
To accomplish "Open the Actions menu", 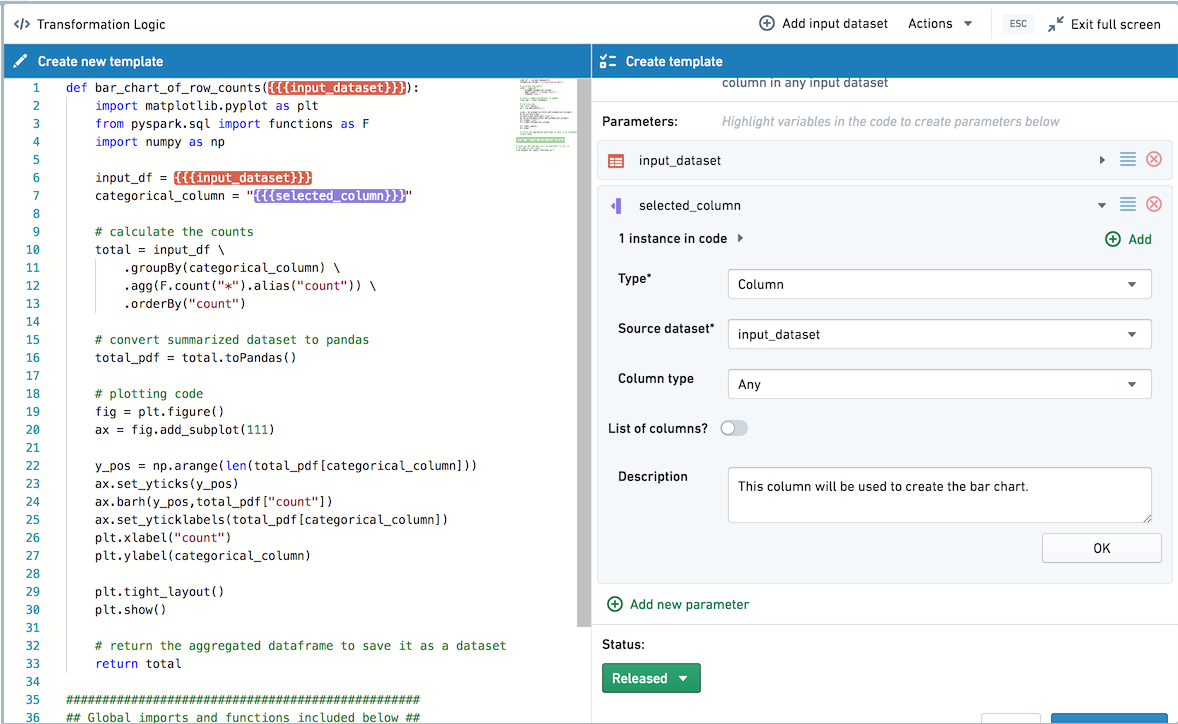I will click(940, 23).
